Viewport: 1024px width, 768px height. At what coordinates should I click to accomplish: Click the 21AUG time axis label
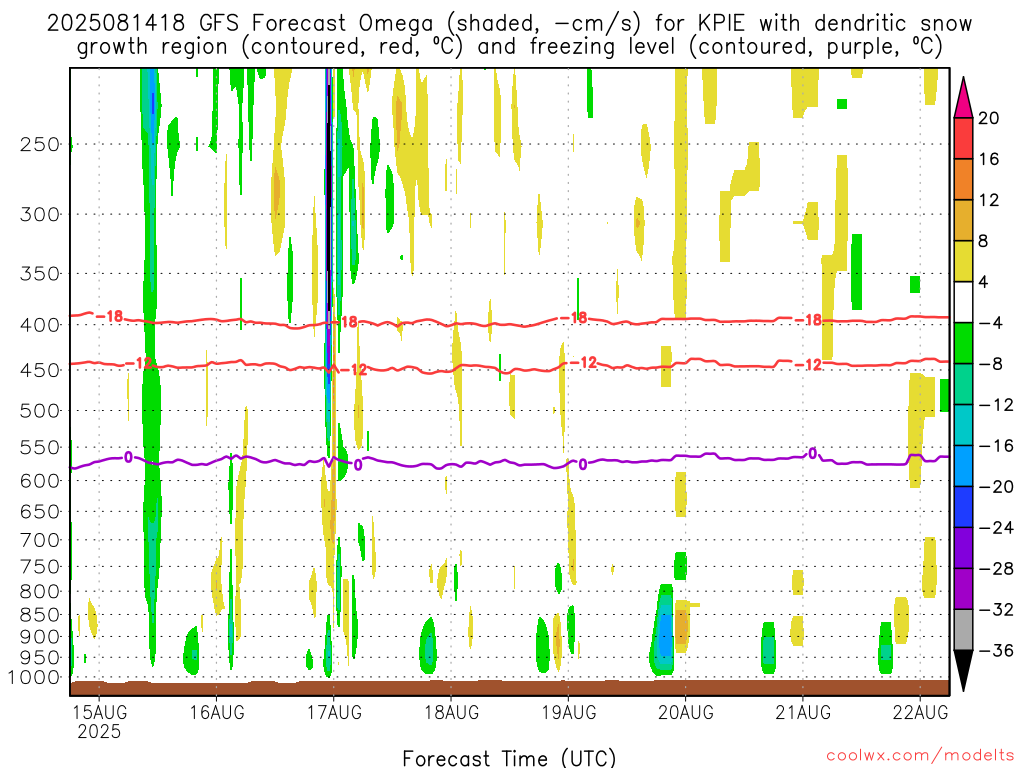[803, 712]
